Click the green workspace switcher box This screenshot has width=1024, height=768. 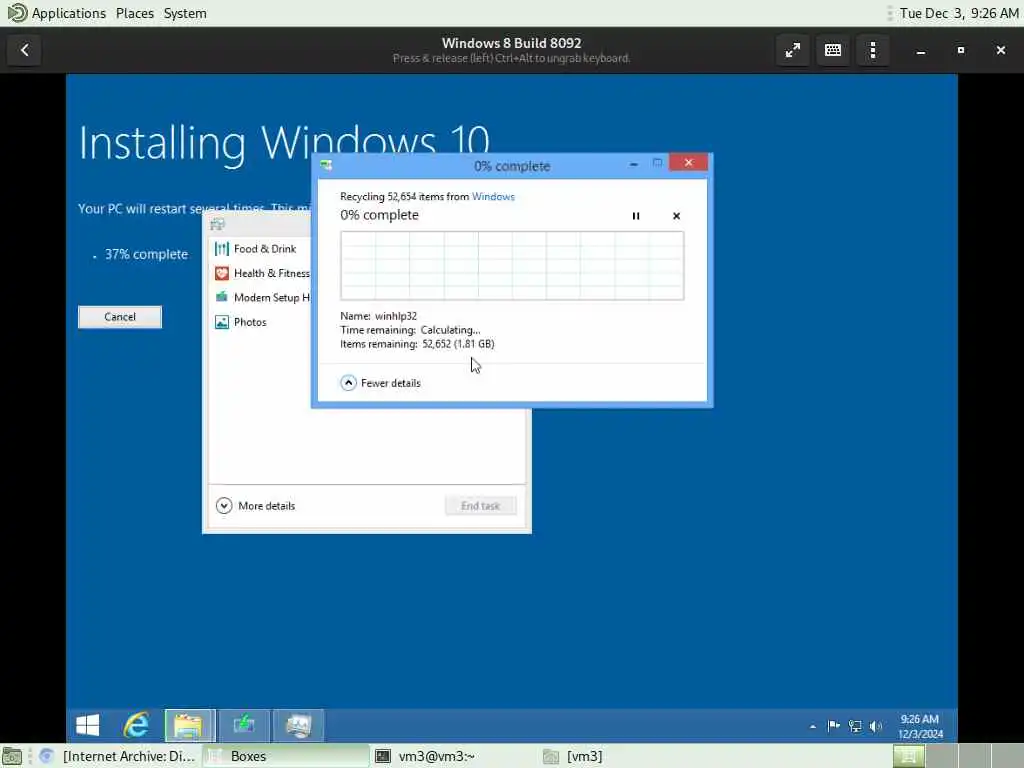909,756
